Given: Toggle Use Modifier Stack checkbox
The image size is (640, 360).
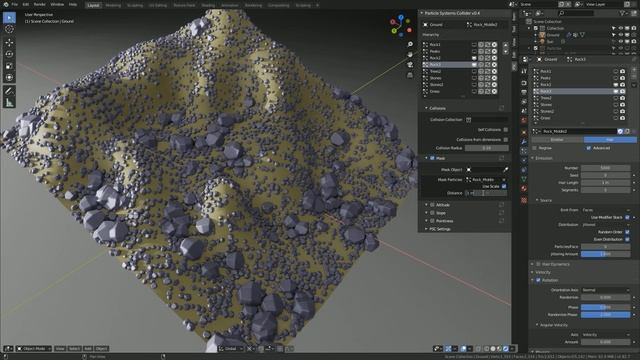Looking at the screenshot, I should 627,218.
